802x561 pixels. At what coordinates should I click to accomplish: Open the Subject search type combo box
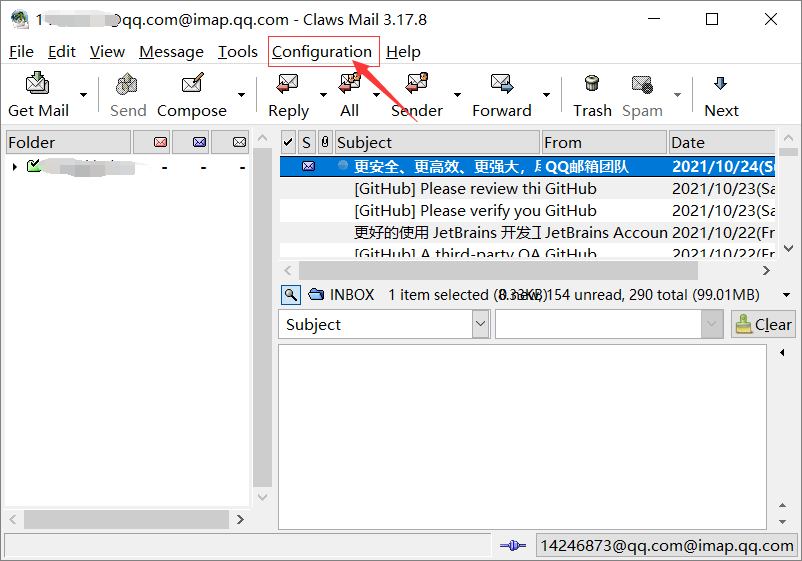coord(384,324)
